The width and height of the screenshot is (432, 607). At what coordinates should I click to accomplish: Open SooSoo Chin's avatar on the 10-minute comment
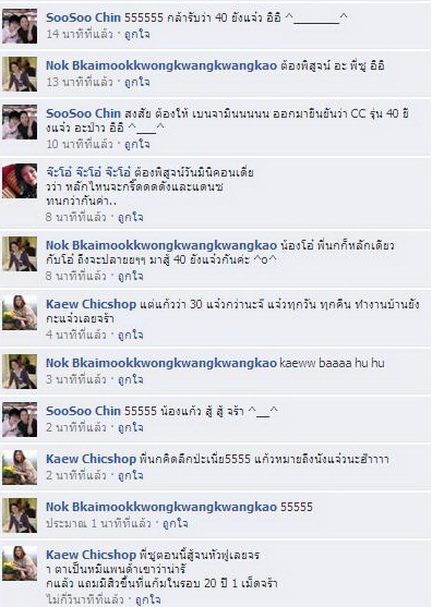(x=20, y=122)
